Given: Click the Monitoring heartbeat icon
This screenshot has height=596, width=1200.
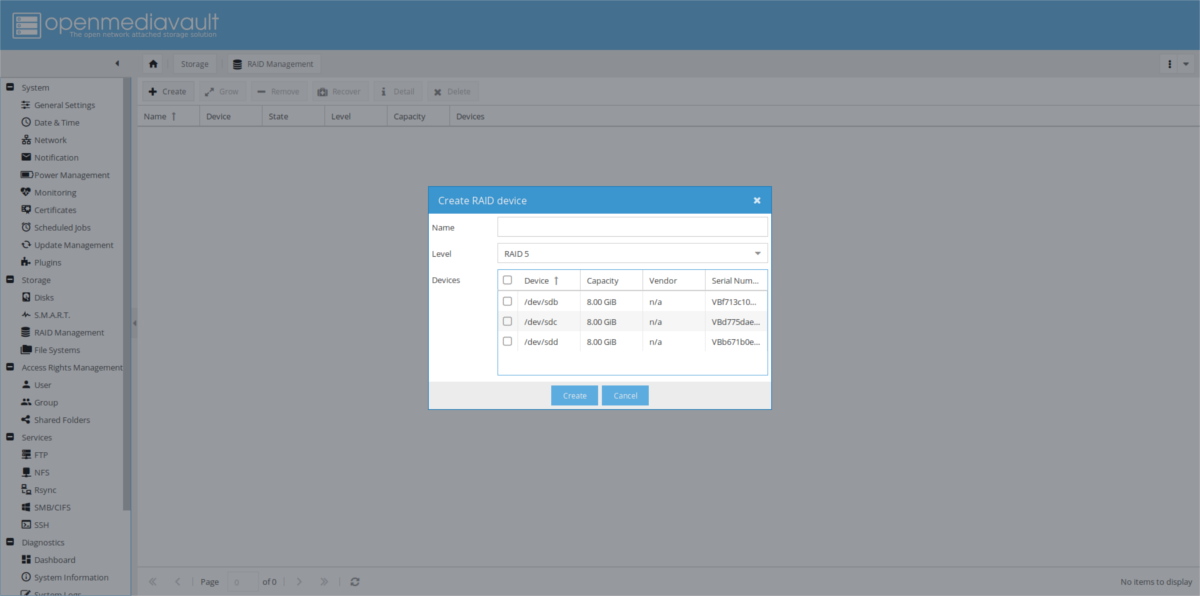Looking at the screenshot, I should point(26,192).
